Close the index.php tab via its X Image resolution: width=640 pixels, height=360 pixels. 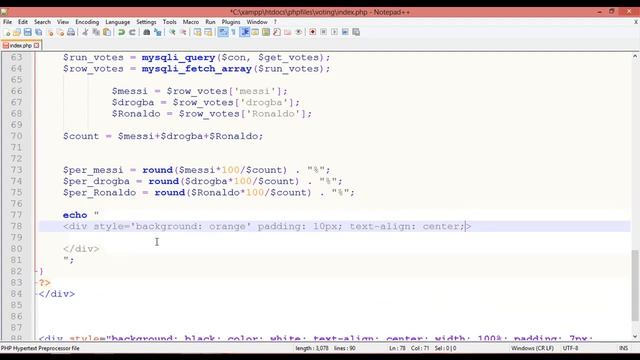click(37, 45)
